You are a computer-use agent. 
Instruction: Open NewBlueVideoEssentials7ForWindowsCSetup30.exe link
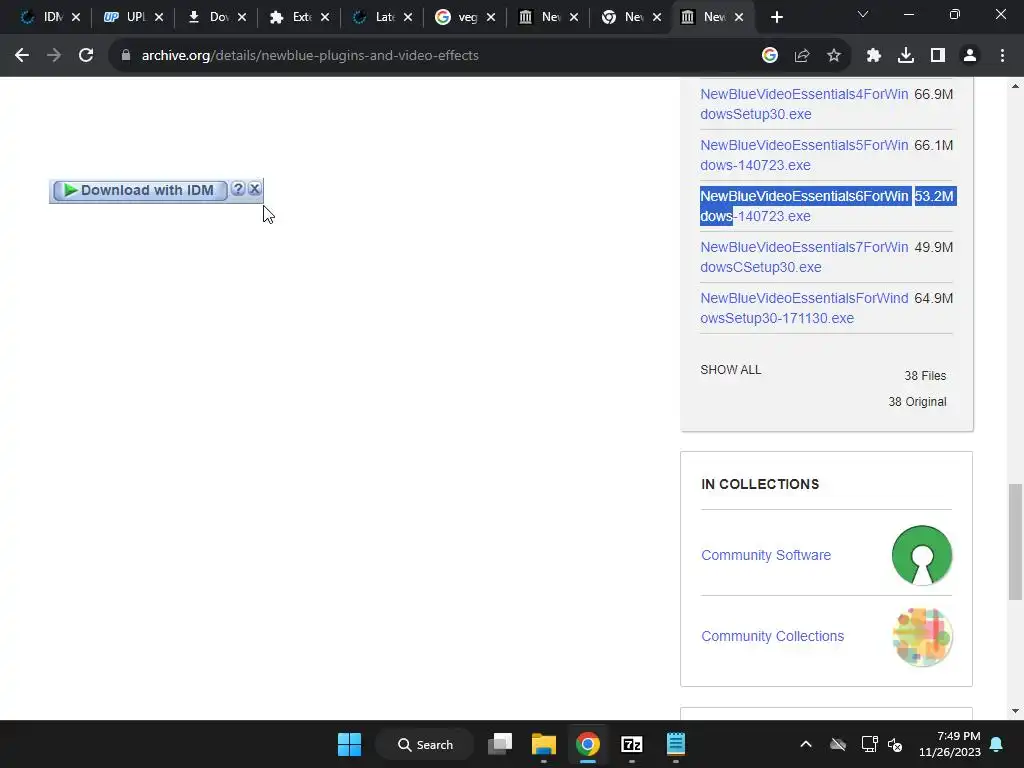pos(804,257)
